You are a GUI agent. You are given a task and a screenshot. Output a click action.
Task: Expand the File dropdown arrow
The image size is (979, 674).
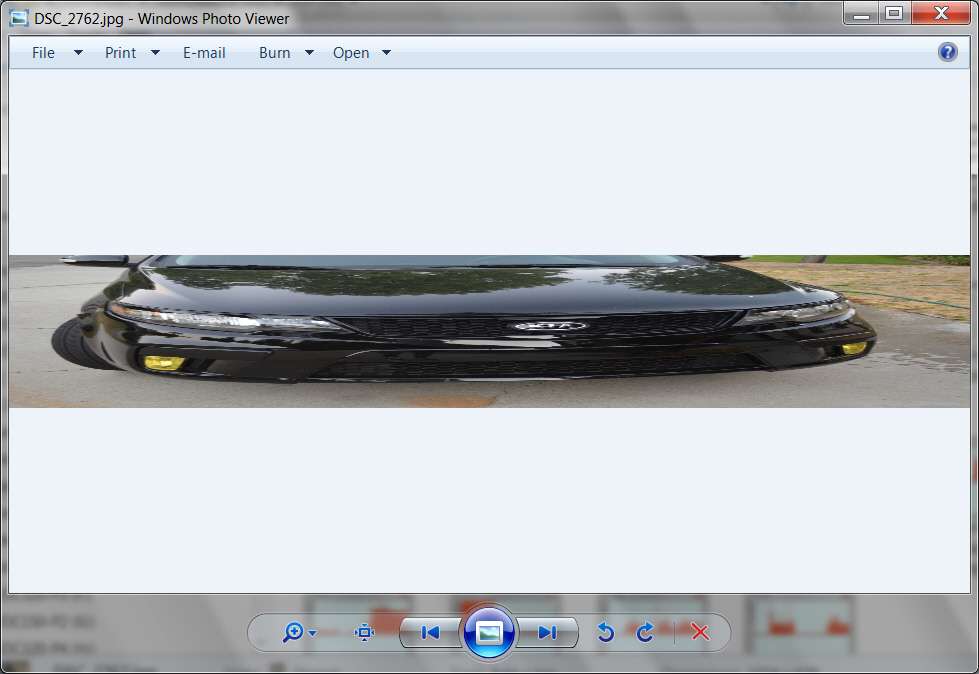tap(78, 53)
